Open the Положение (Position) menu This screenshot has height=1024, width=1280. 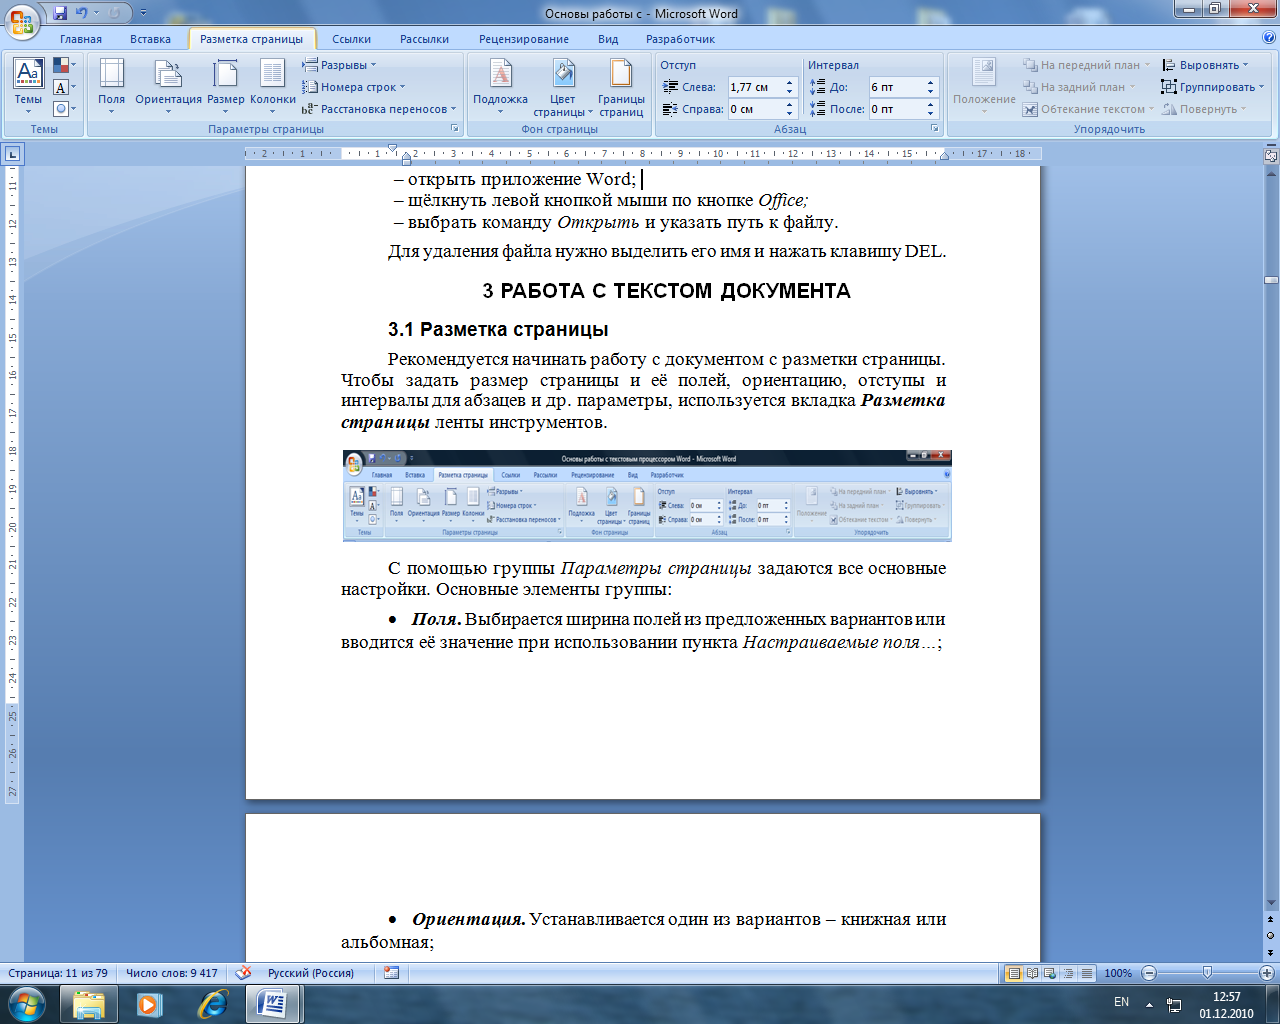984,86
